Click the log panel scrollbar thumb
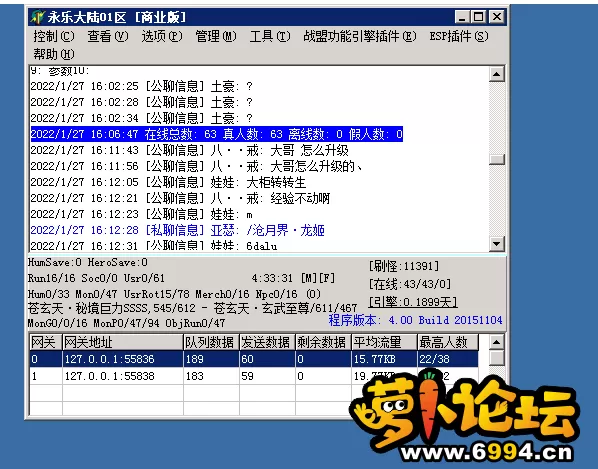 click(497, 159)
